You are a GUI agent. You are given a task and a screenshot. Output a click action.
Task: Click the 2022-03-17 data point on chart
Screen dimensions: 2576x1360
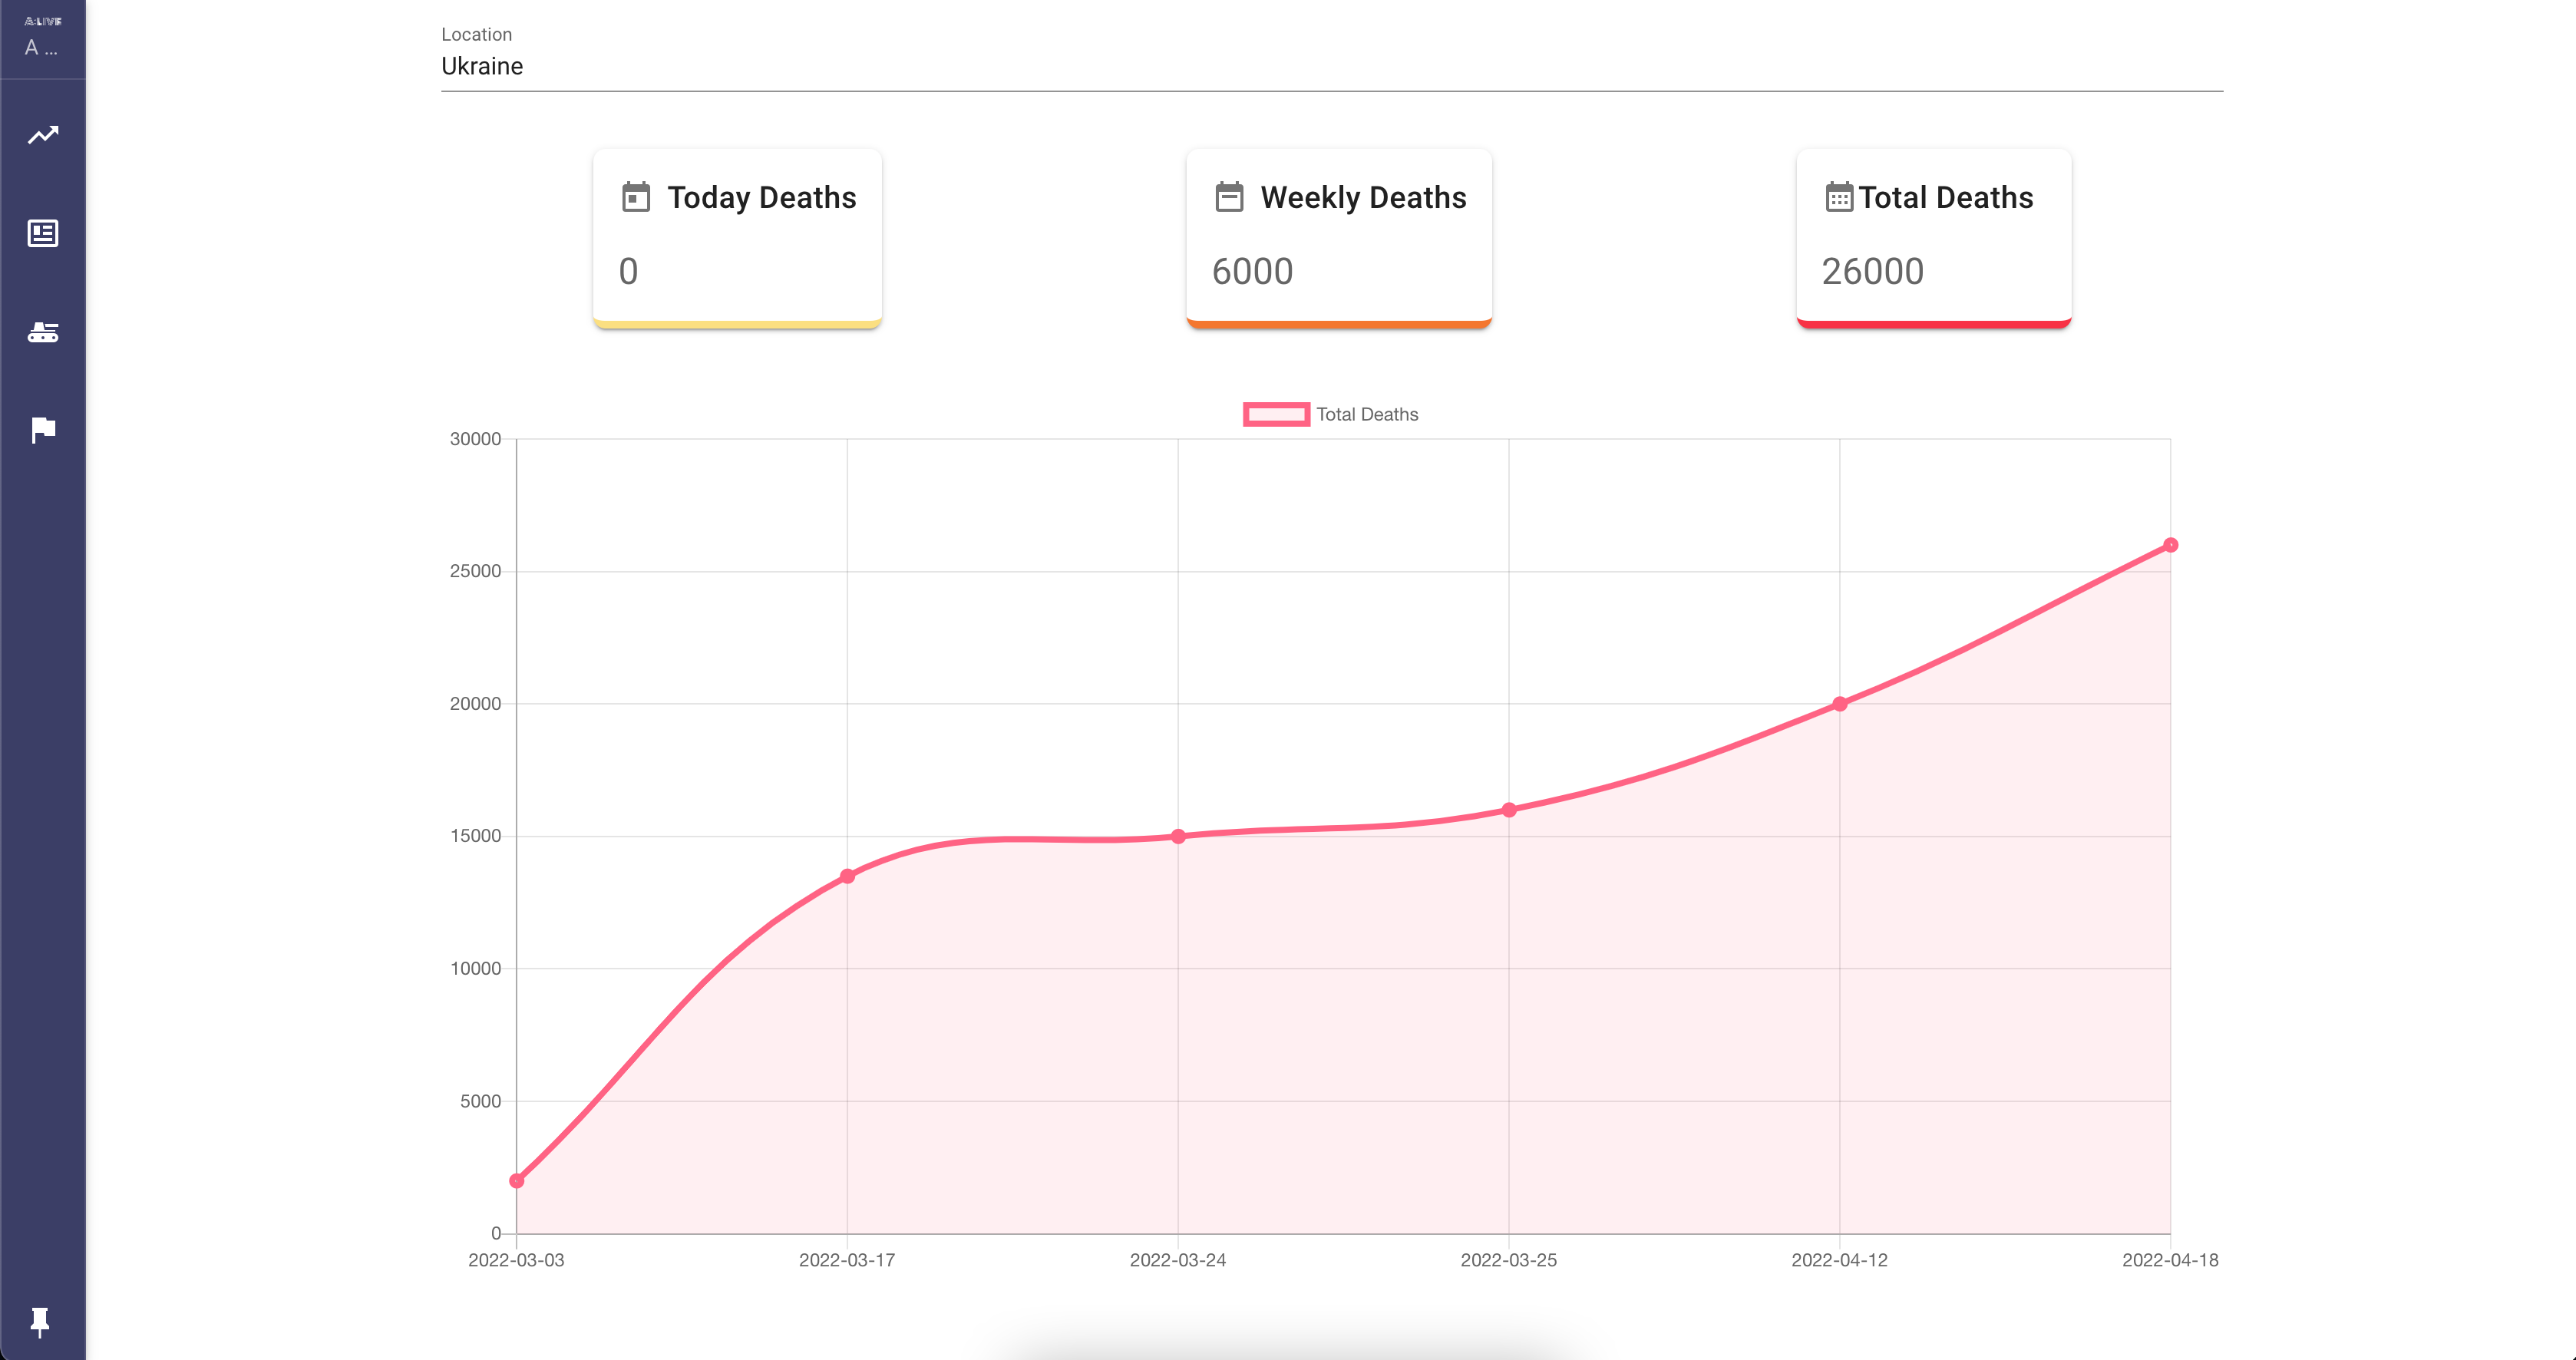[x=847, y=876]
